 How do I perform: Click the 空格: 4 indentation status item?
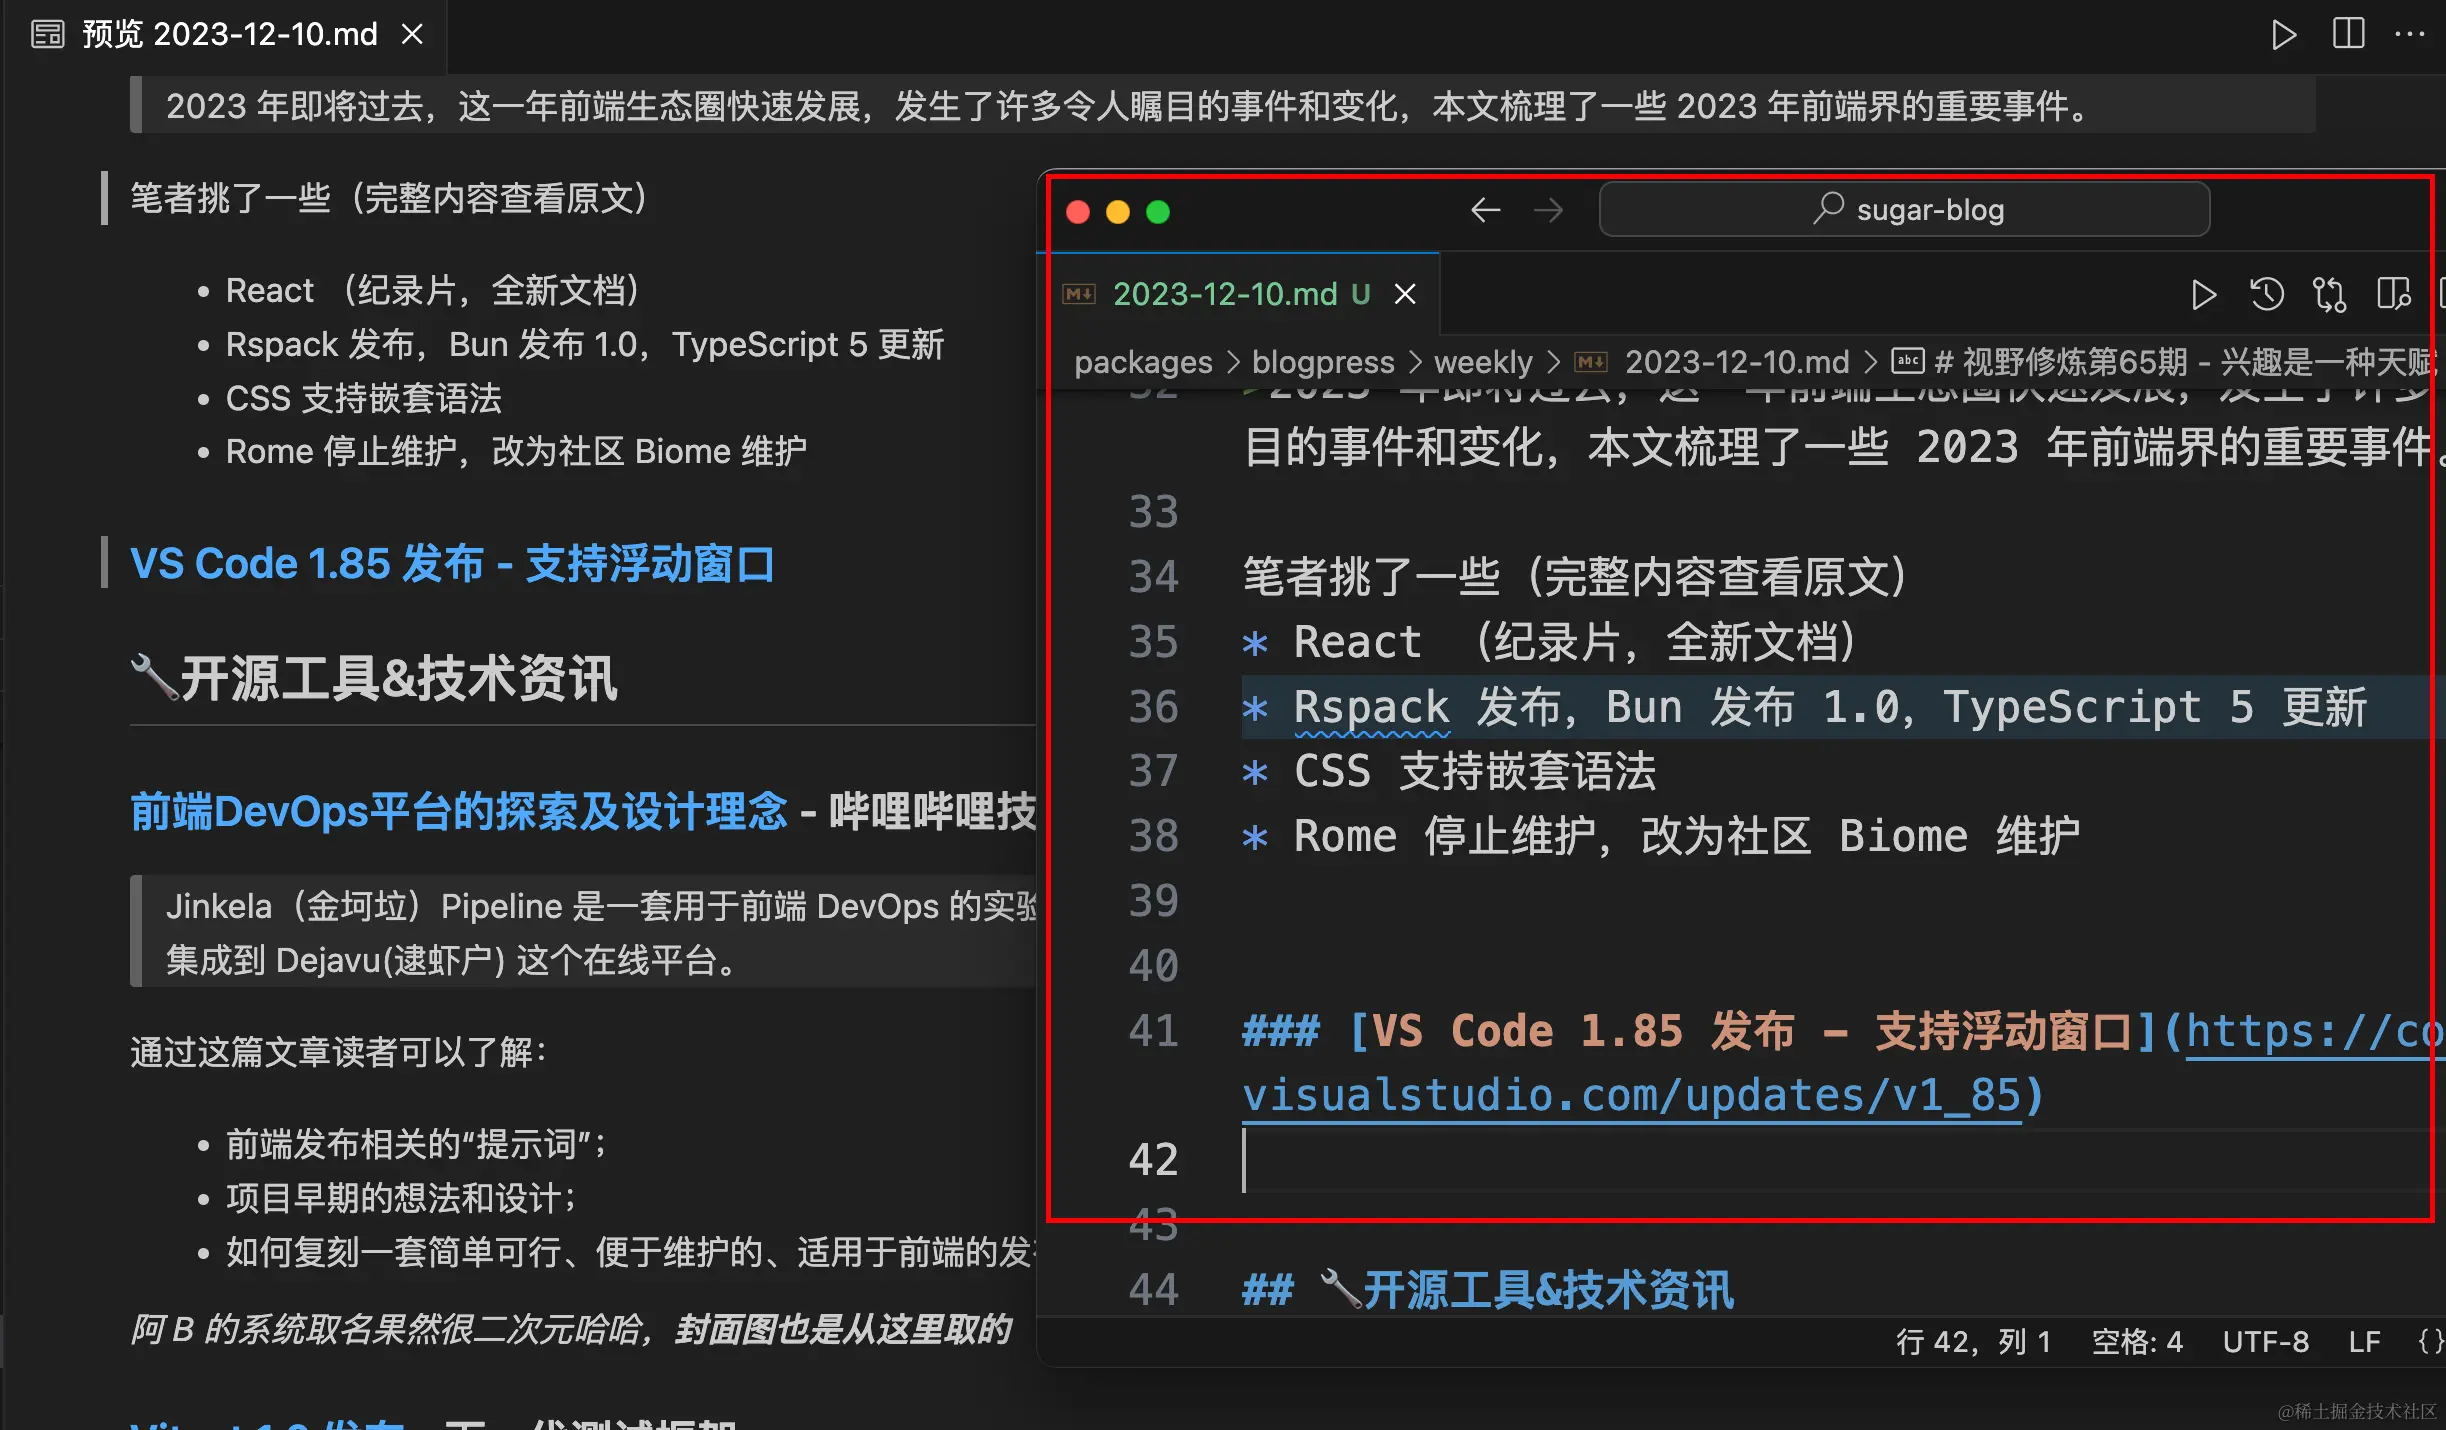coord(2137,1341)
